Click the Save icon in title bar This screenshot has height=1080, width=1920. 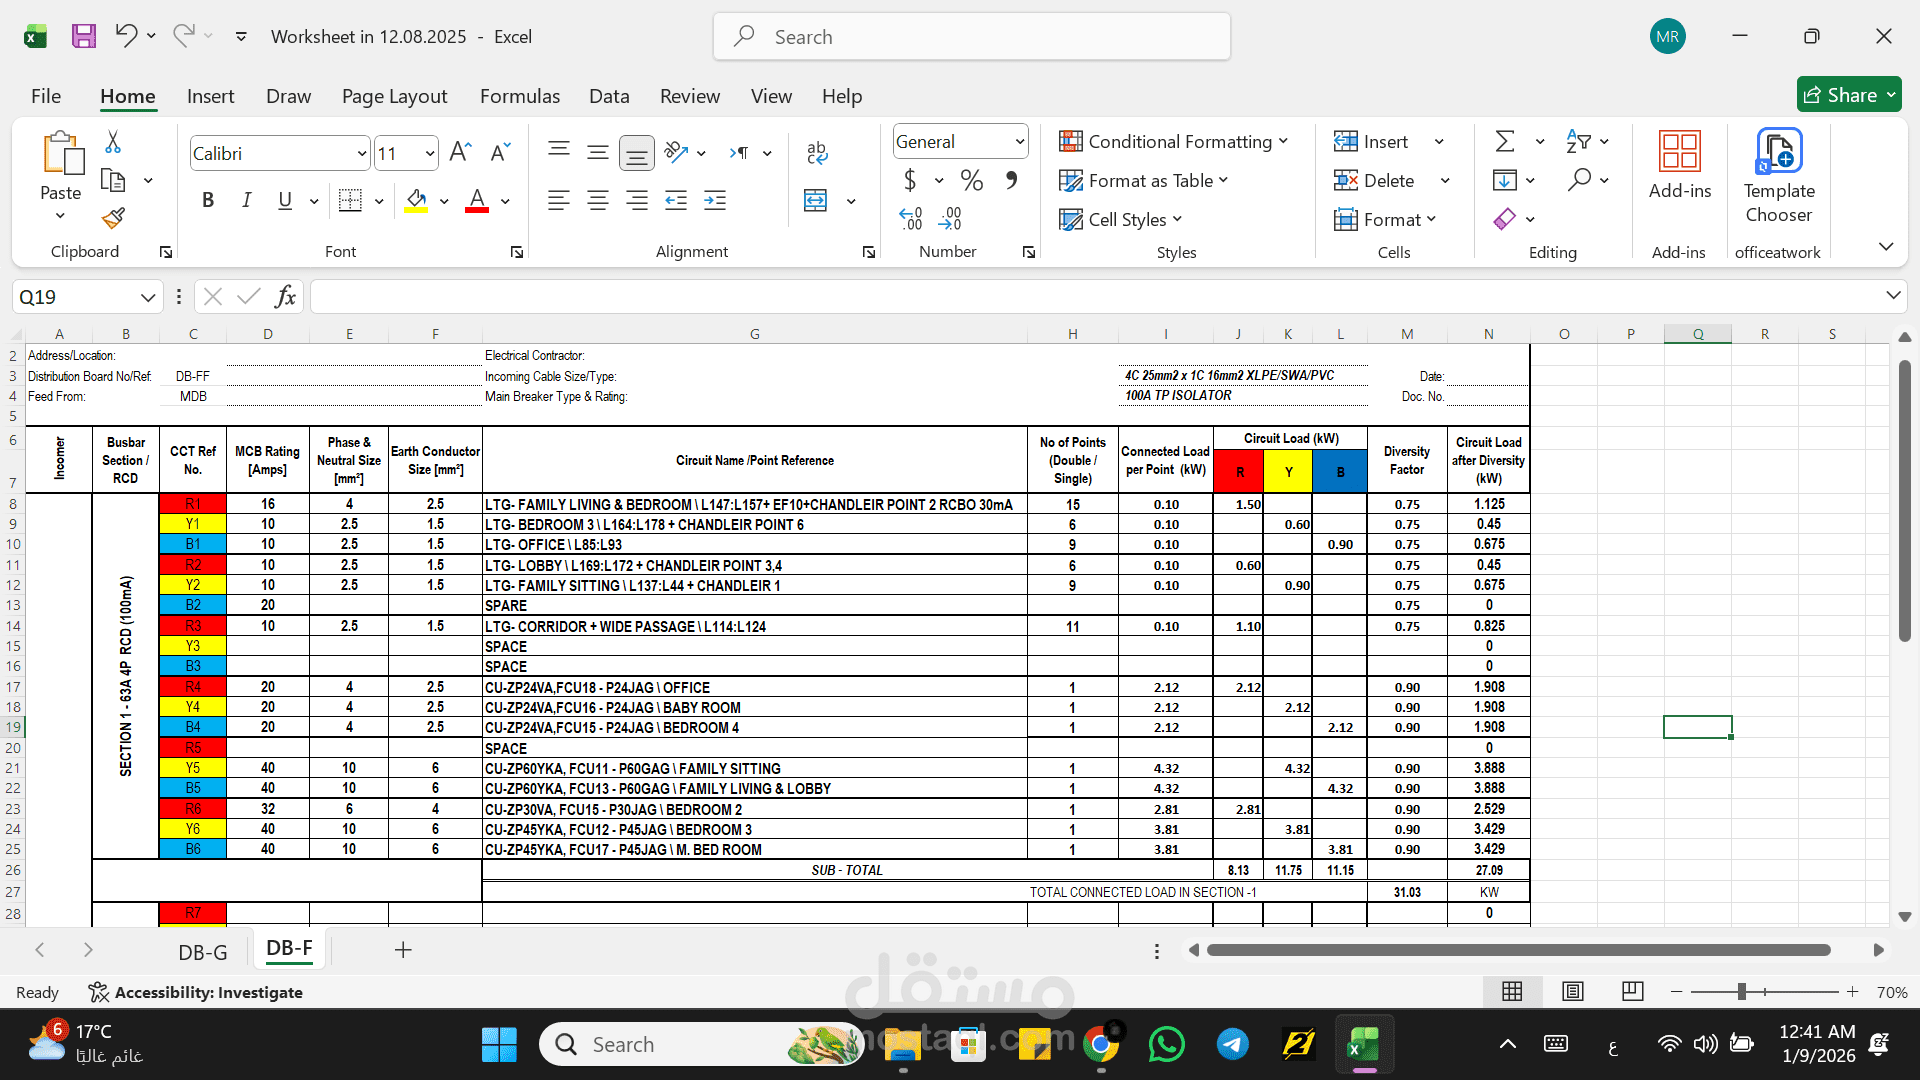point(84,36)
